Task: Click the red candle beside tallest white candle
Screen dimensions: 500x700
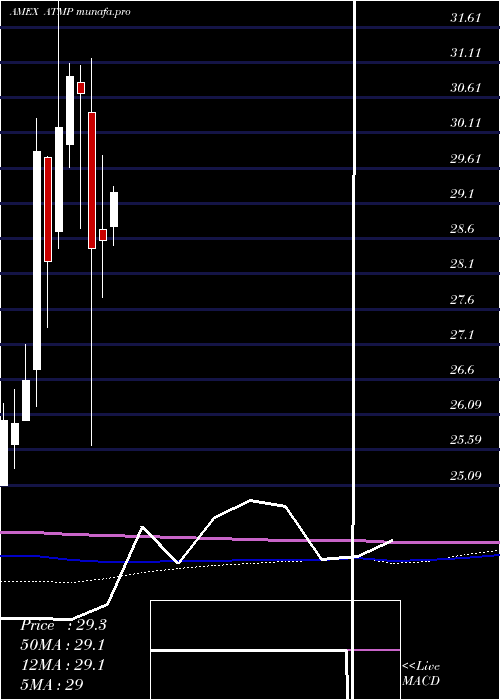Action: tap(48, 209)
